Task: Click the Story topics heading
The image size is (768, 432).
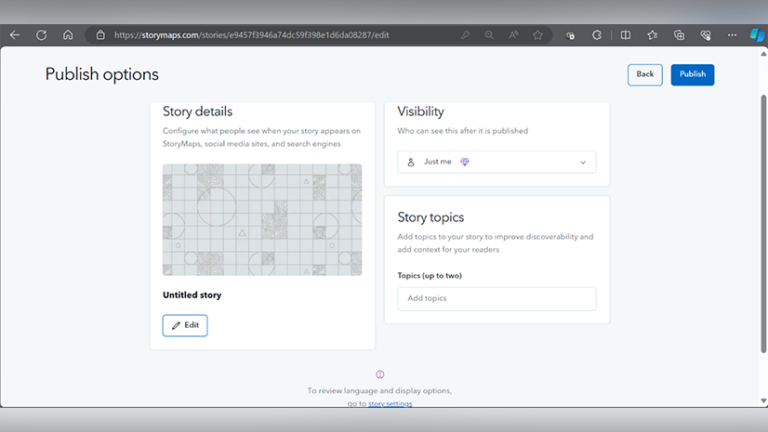Action: [431, 217]
